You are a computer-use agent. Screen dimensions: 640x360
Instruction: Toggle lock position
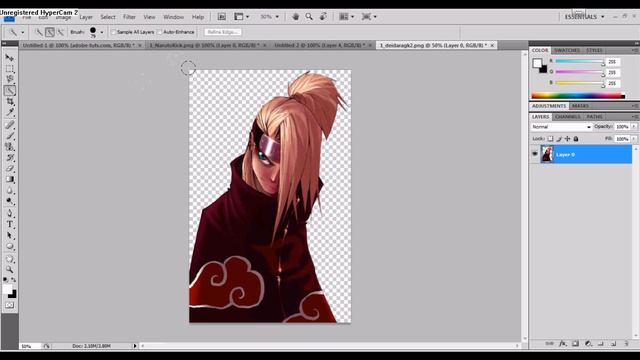click(x=567, y=139)
